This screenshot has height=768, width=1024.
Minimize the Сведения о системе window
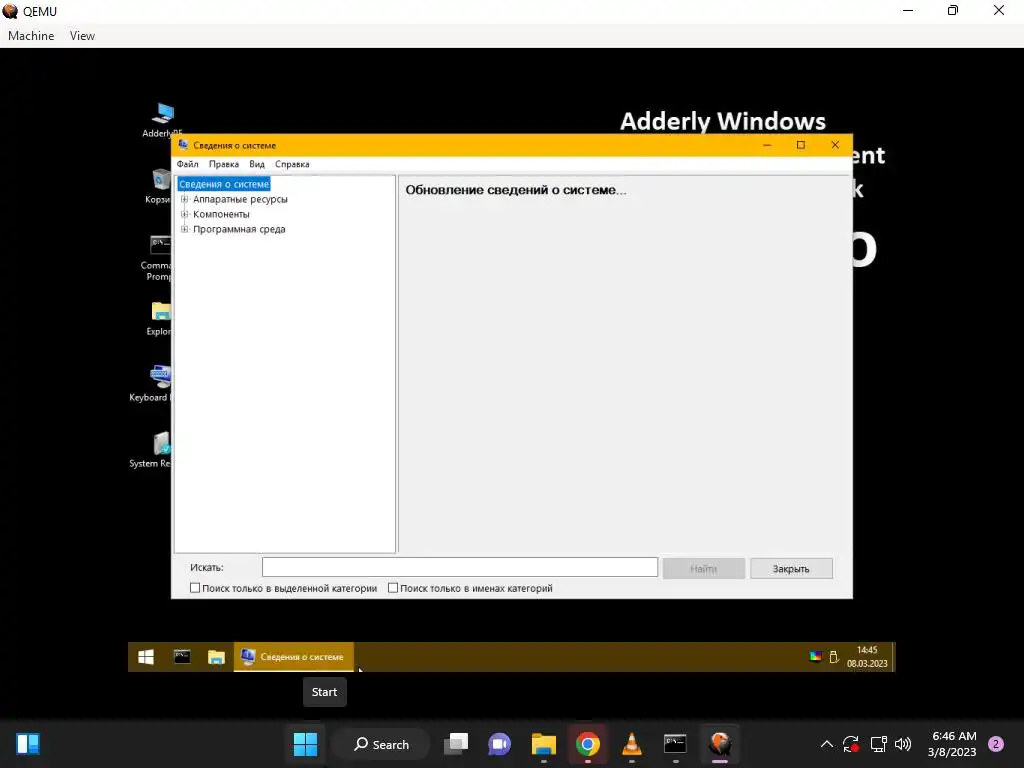coord(767,145)
